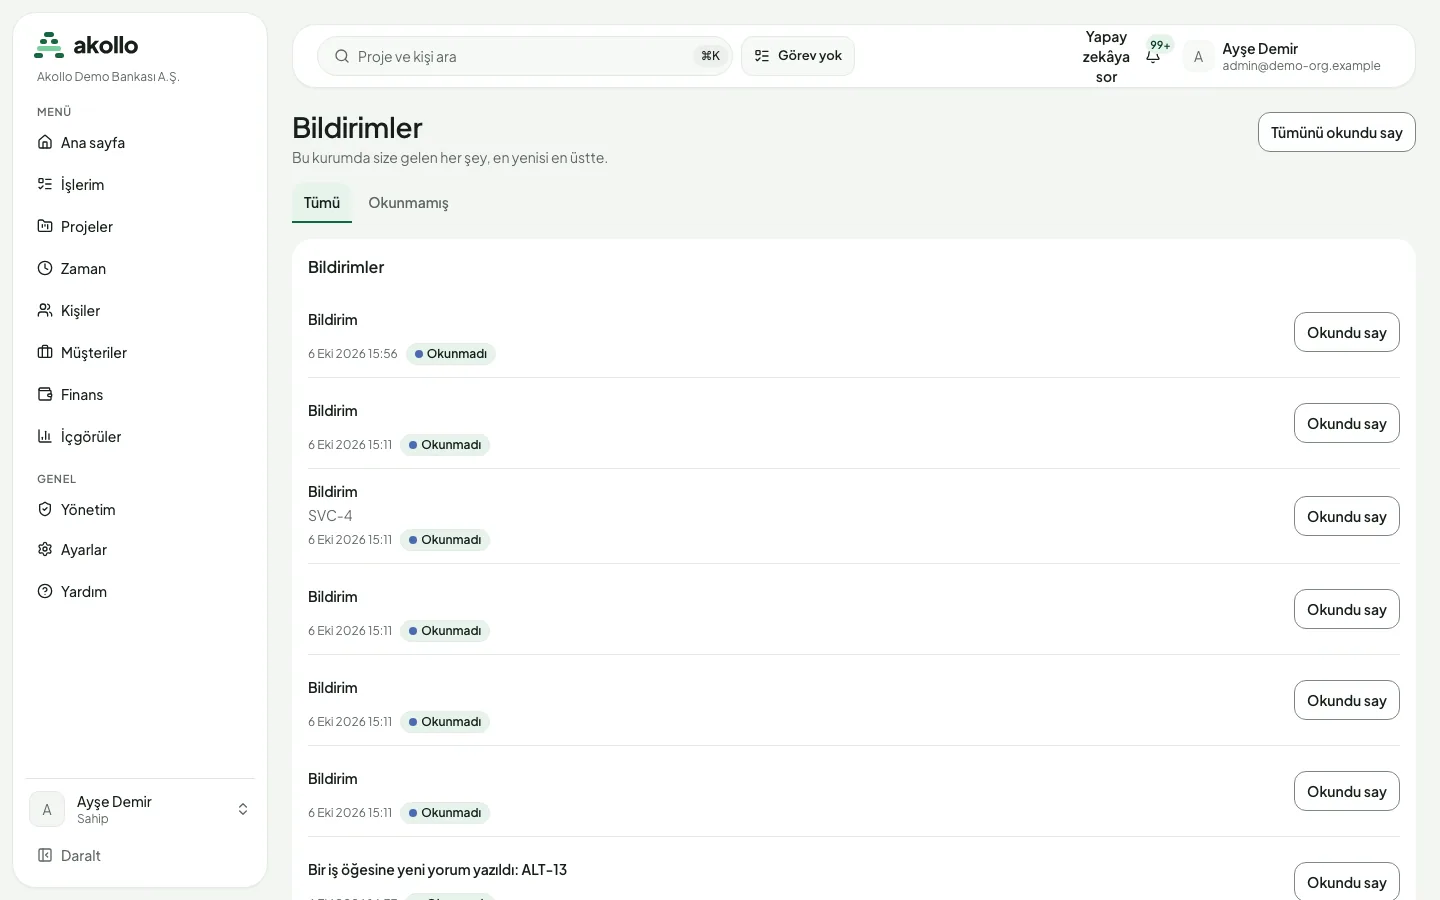Collapse sidebar with Daralt
The image size is (1440, 900).
[140, 855]
